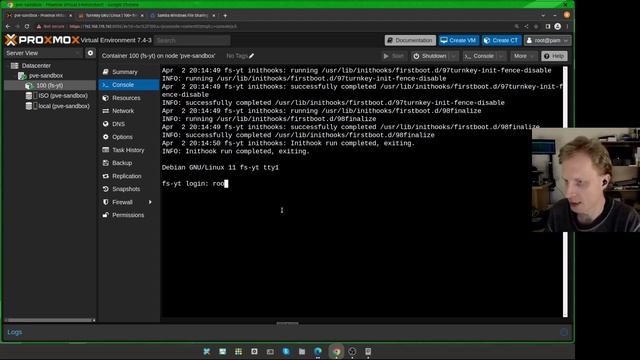Click the Summary book icon
The width and height of the screenshot is (640, 360).
pos(106,72)
